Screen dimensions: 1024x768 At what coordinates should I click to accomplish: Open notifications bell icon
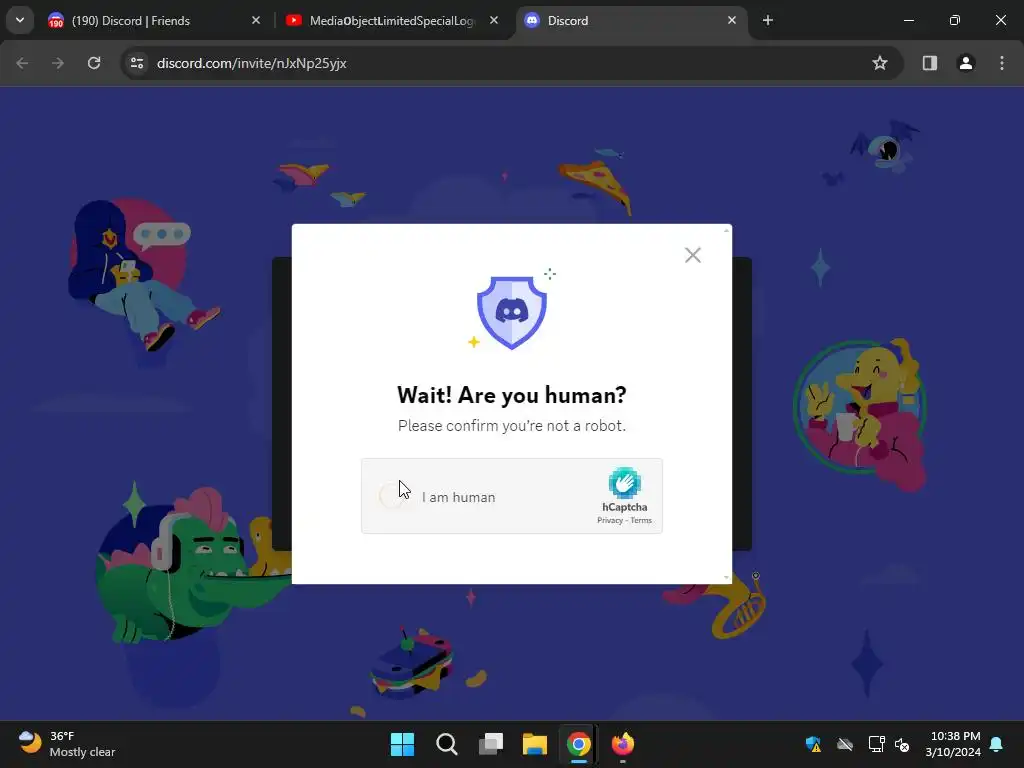(997, 744)
